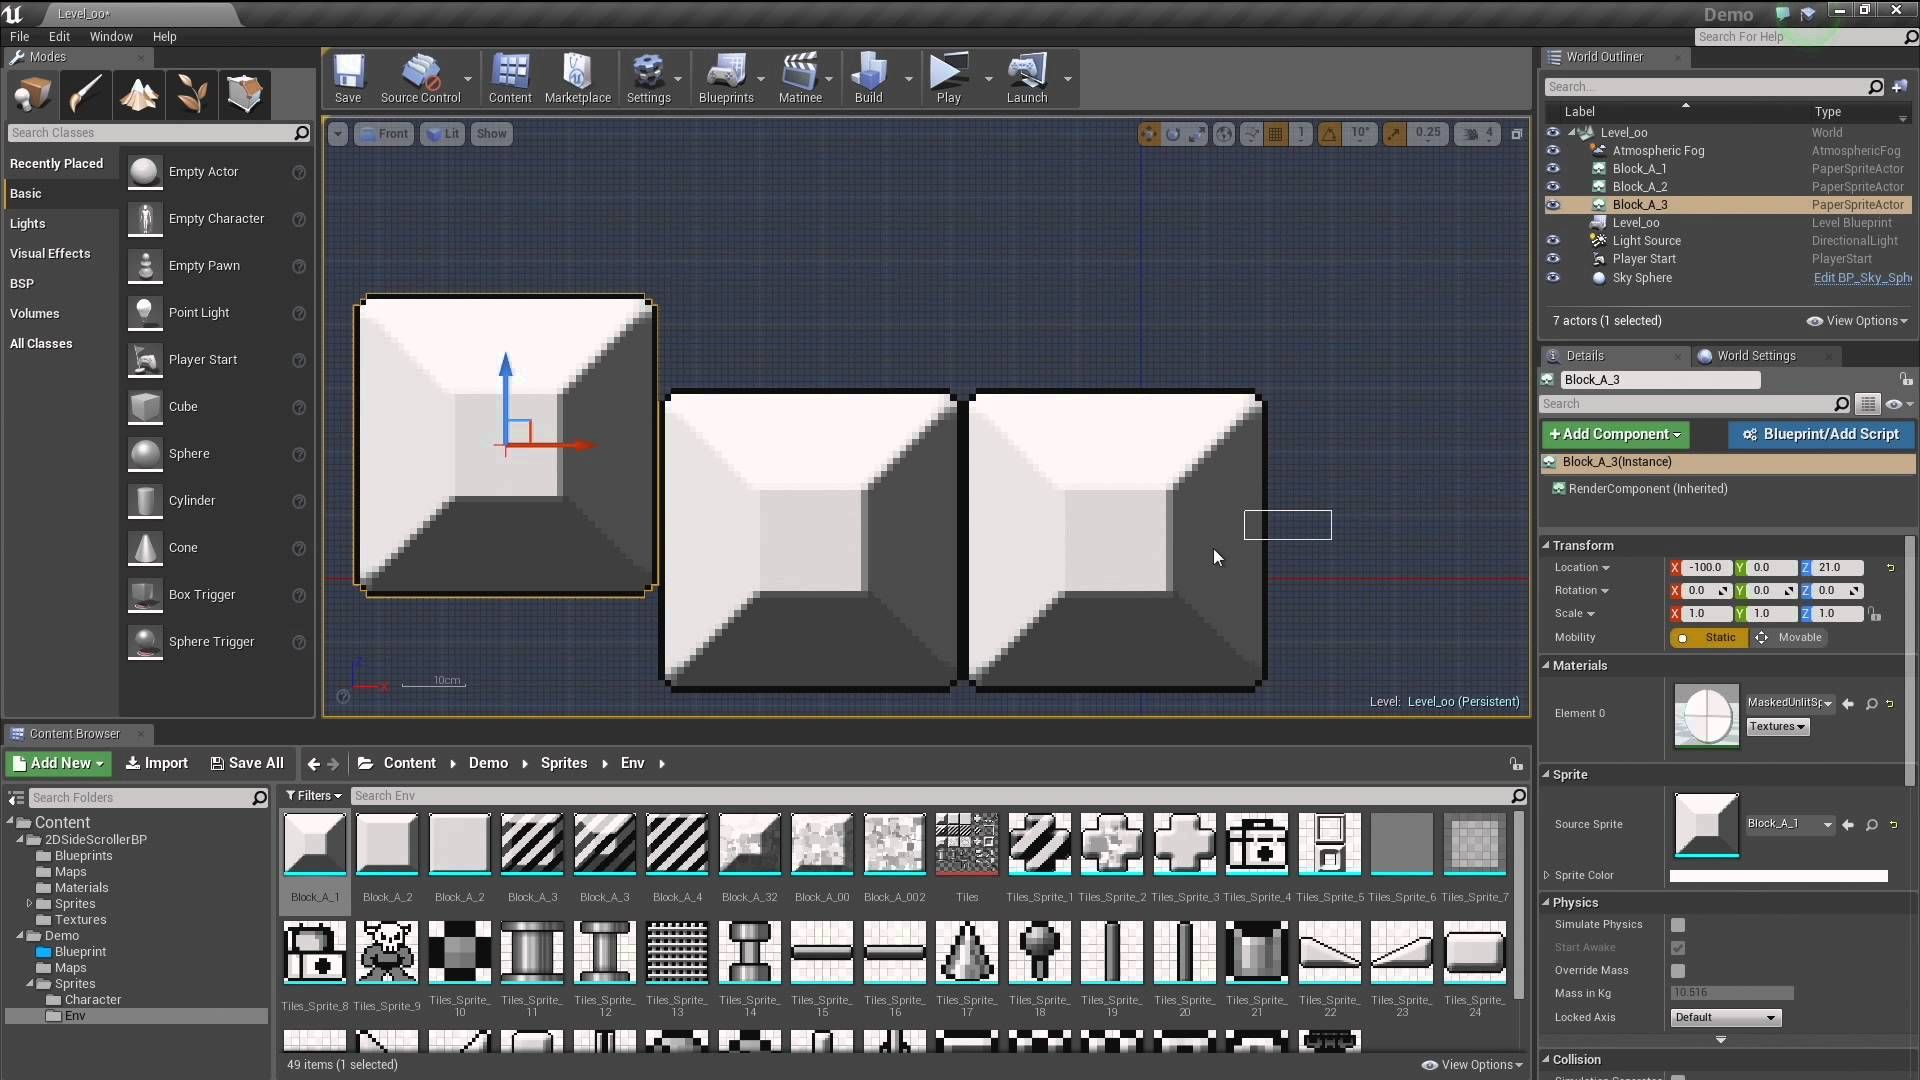Open the Location type dropdown
Image resolution: width=1920 pixels, height=1080 pixels.
tap(1582, 568)
